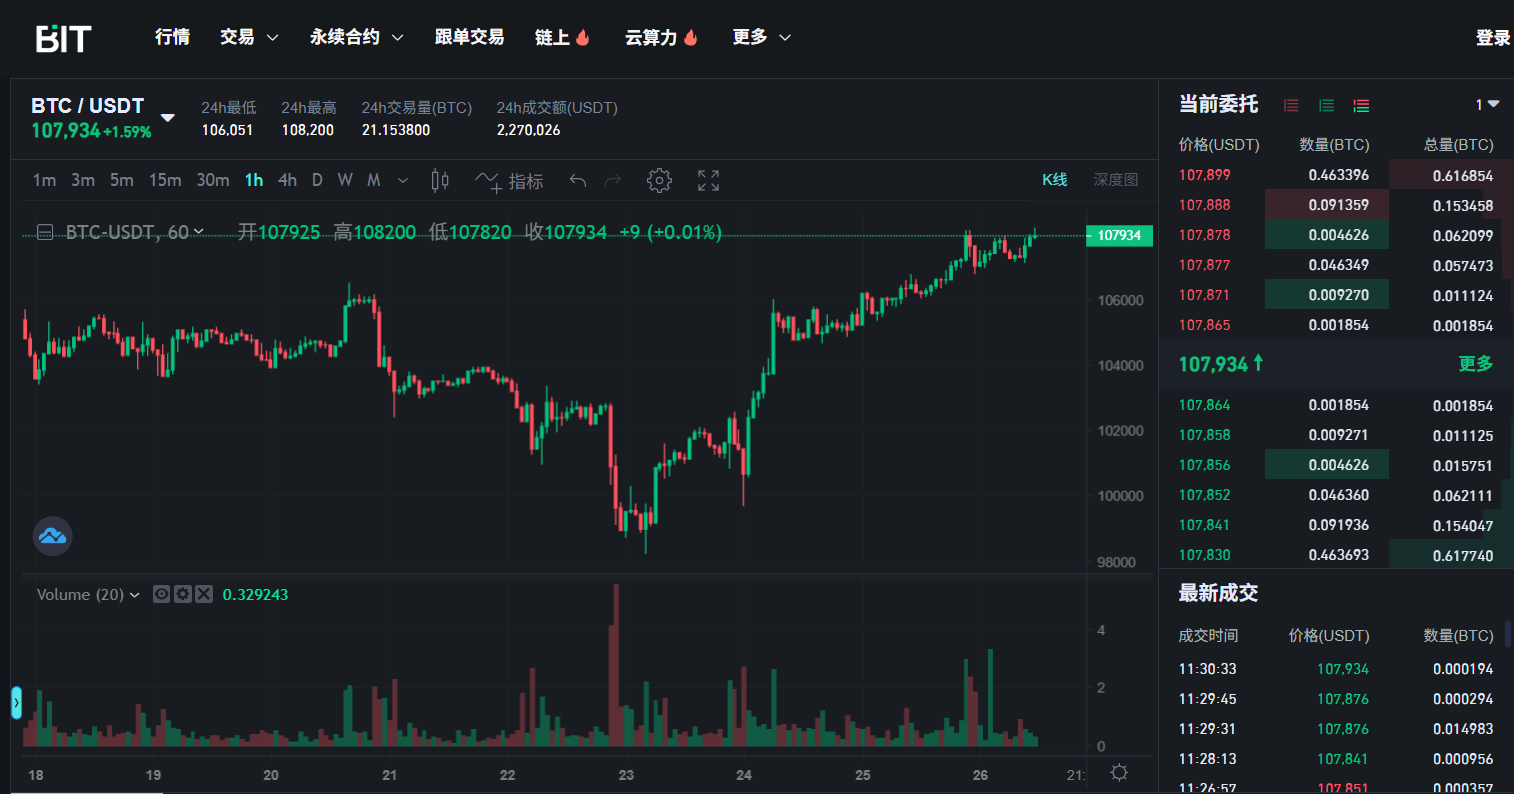Image resolution: width=1514 pixels, height=794 pixels.
Task: Remove the Volume indicator with X
Action: point(204,594)
